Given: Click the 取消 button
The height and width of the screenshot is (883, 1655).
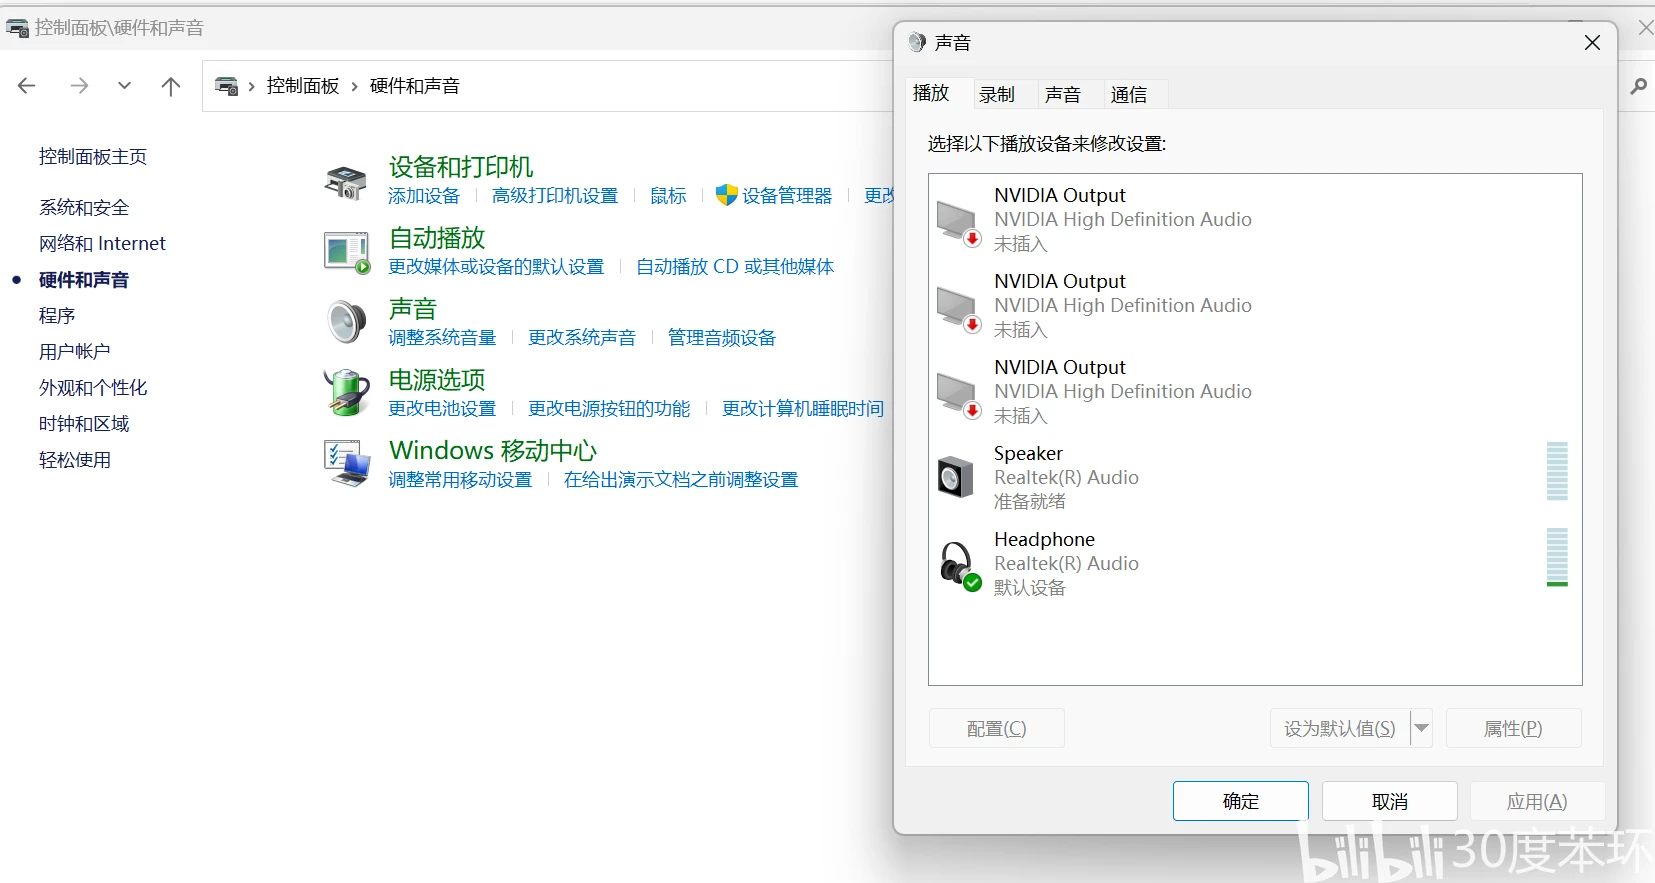Looking at the screenshot, I should point(1390,801).
